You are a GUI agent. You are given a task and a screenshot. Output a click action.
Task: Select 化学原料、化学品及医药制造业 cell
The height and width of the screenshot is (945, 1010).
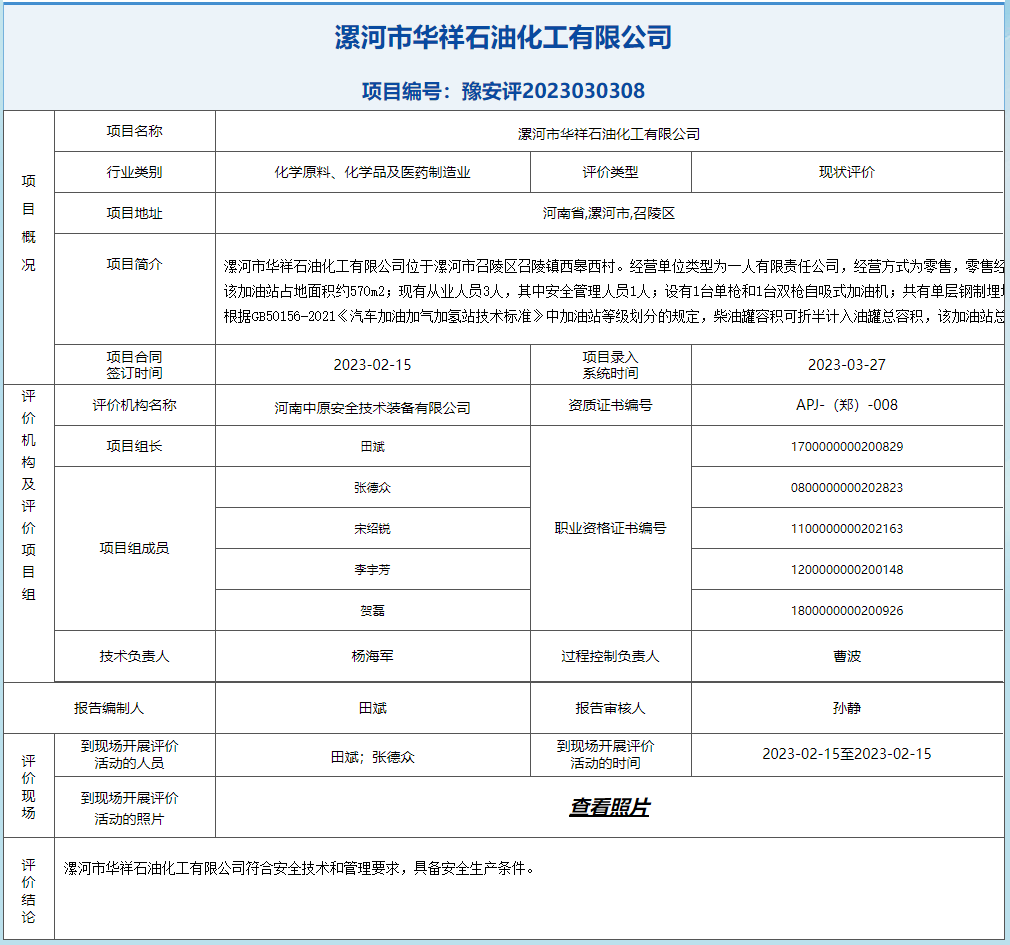pyautogui.click(x=372, y=172)
